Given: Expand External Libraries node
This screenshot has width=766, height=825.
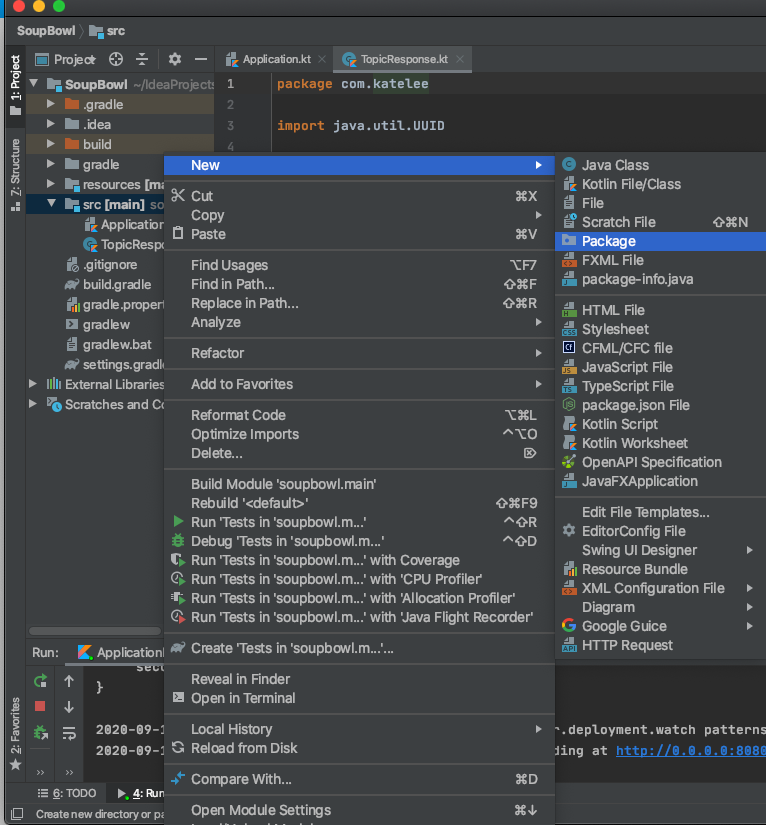Looking at the screenshot, I should coord(33,384).
